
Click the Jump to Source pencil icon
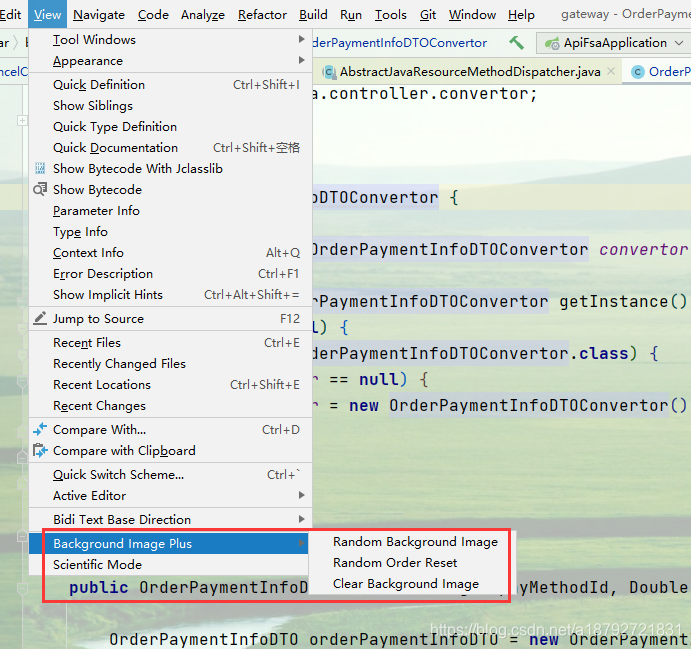(40, 319)
